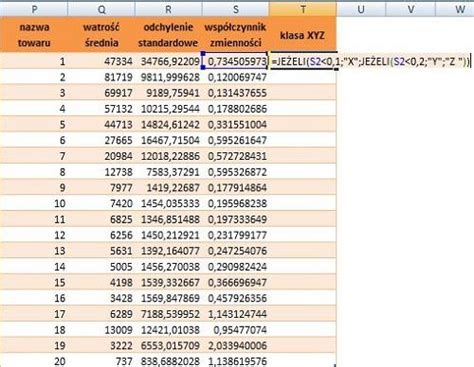Select cell with value 16467,71504
This screenshot has width=474, height=367.
(x=168, y=140)
